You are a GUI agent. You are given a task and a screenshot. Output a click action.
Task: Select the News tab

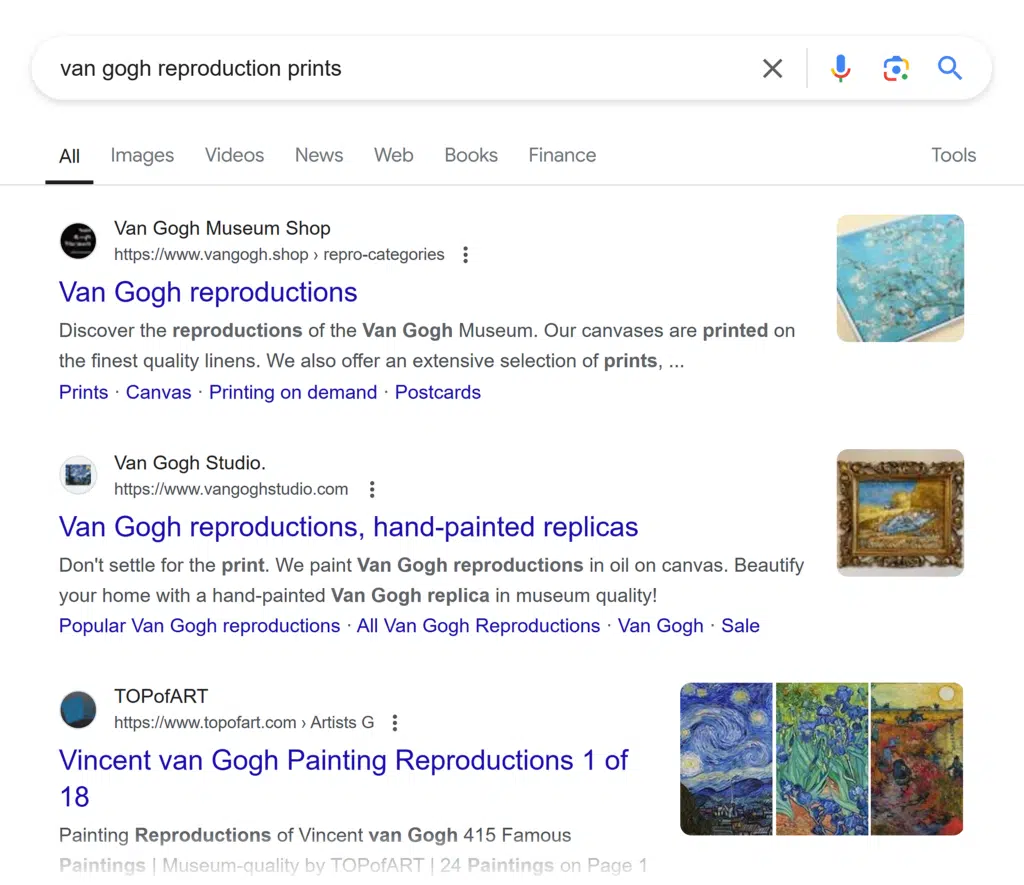click(319, 155)
